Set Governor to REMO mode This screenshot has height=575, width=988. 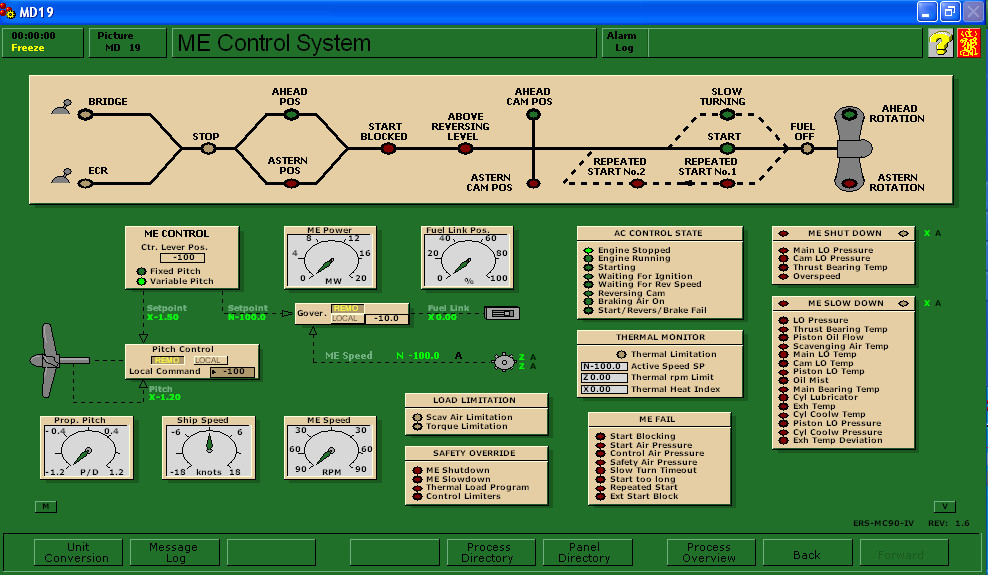[x=347, y=308]
